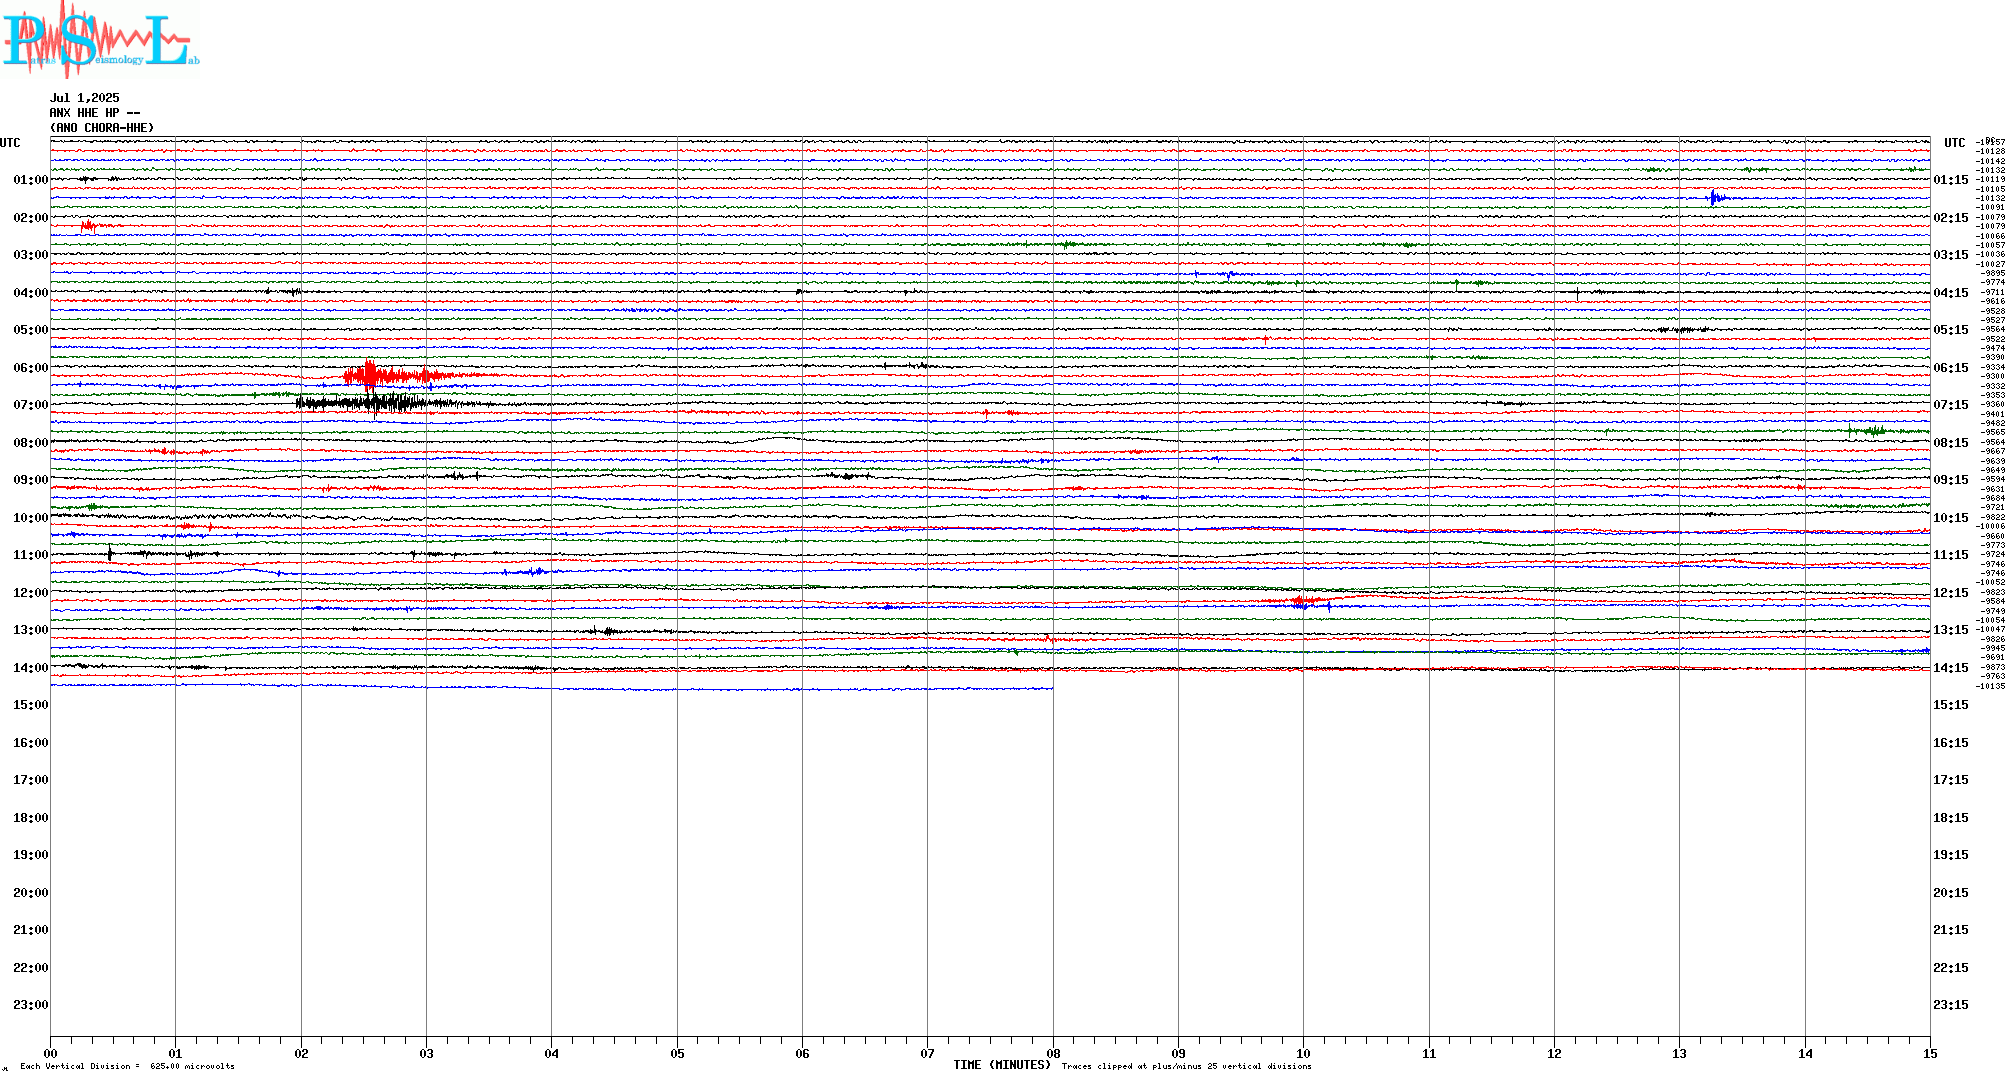Click the minute 02 tick label
The width and height of the screenshot is (2010, 1080).
(x=301, y=1053)
